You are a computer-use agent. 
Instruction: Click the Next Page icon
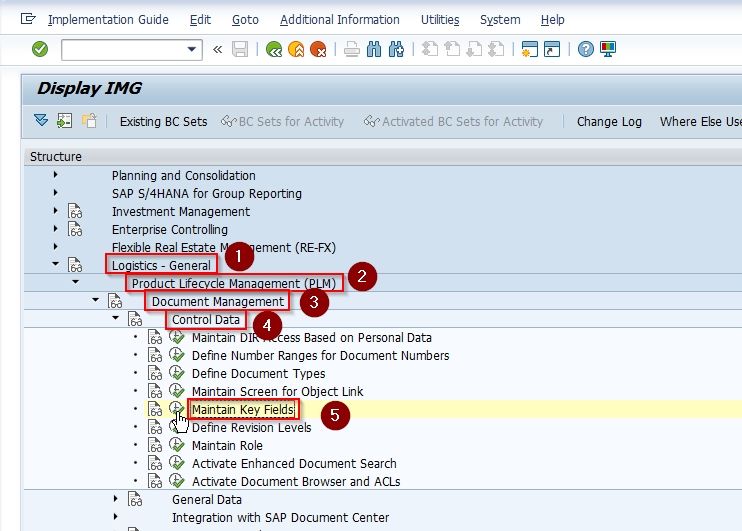pyautogui.click(x=474, y=49)
